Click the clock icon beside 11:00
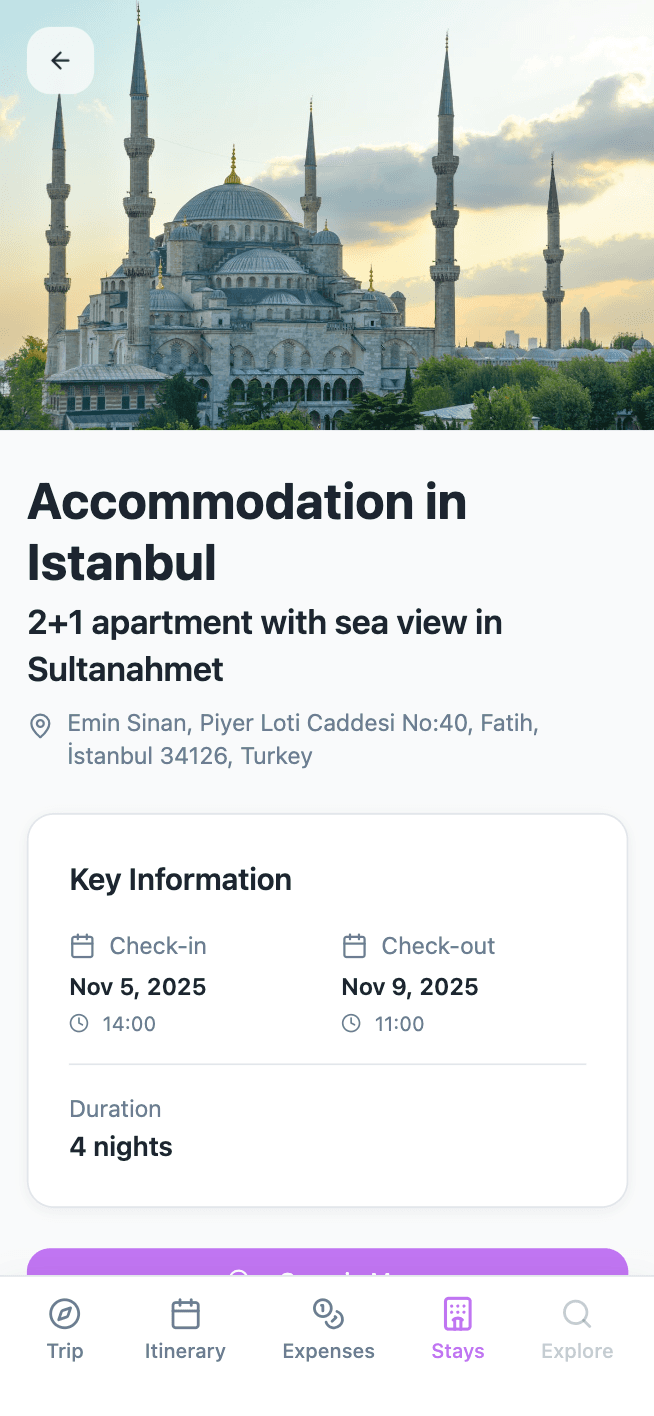Viewport: 654px width, 1416px height. (x=351, y=1024)
